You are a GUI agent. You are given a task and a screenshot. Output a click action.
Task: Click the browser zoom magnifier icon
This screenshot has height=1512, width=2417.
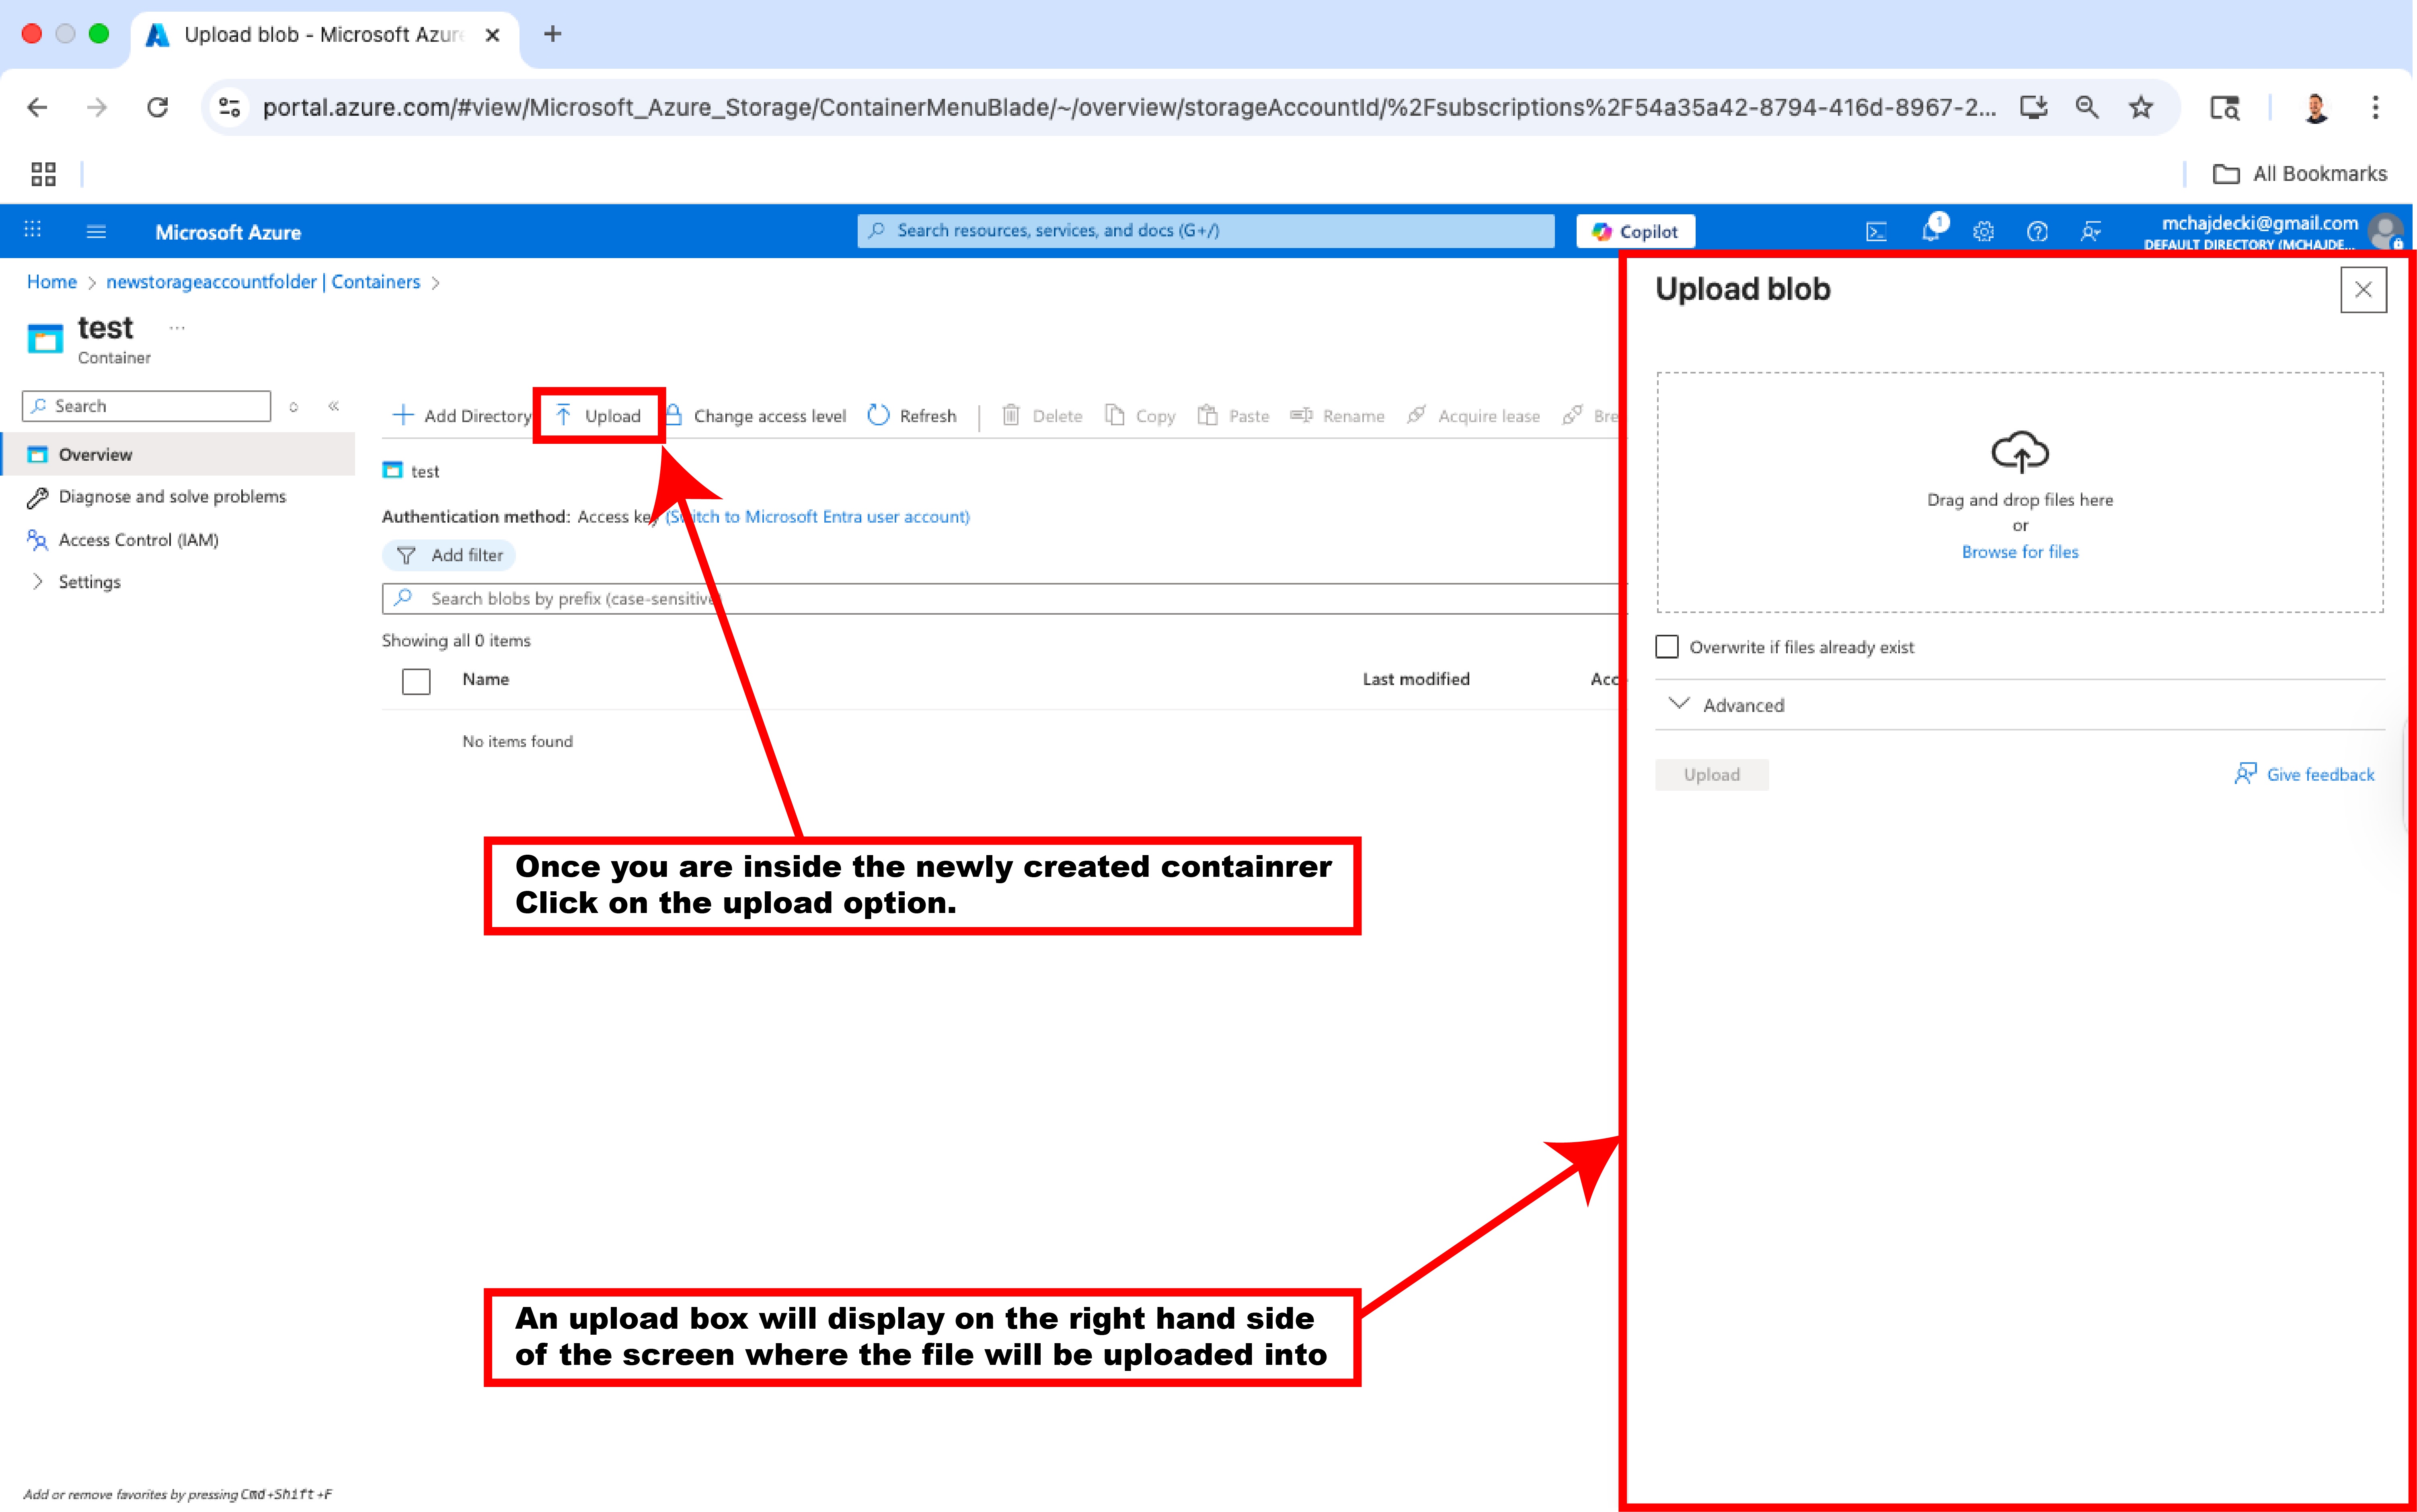click(2087, 107)
